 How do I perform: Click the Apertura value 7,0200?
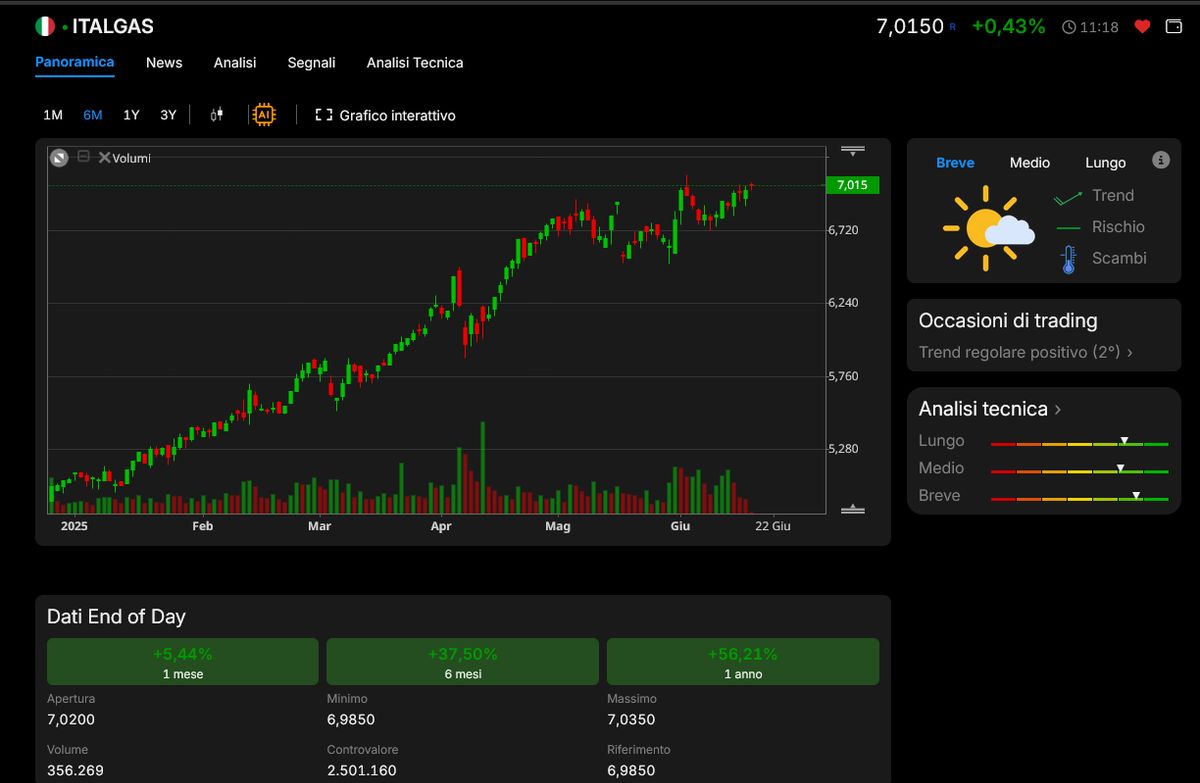[71, 720]
